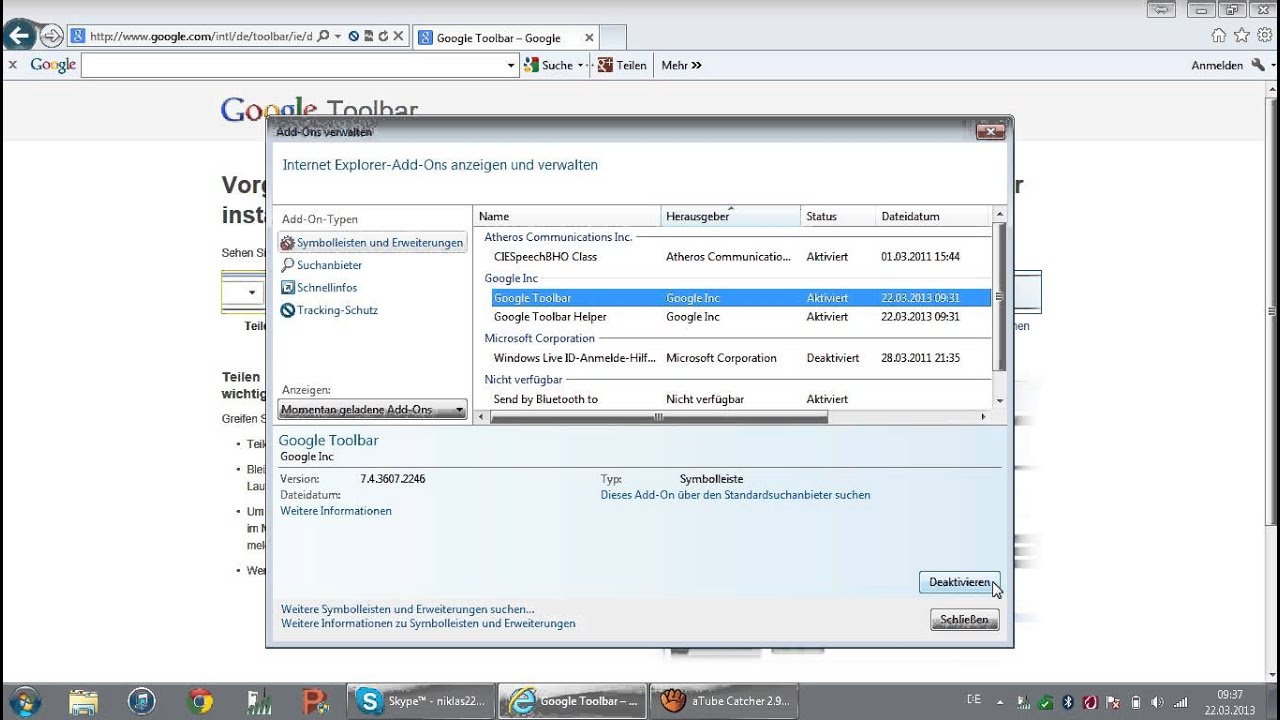This screenshot has width=1280, height=720.
Task: Close the Google Toolbar with its X
Action: 12,65
